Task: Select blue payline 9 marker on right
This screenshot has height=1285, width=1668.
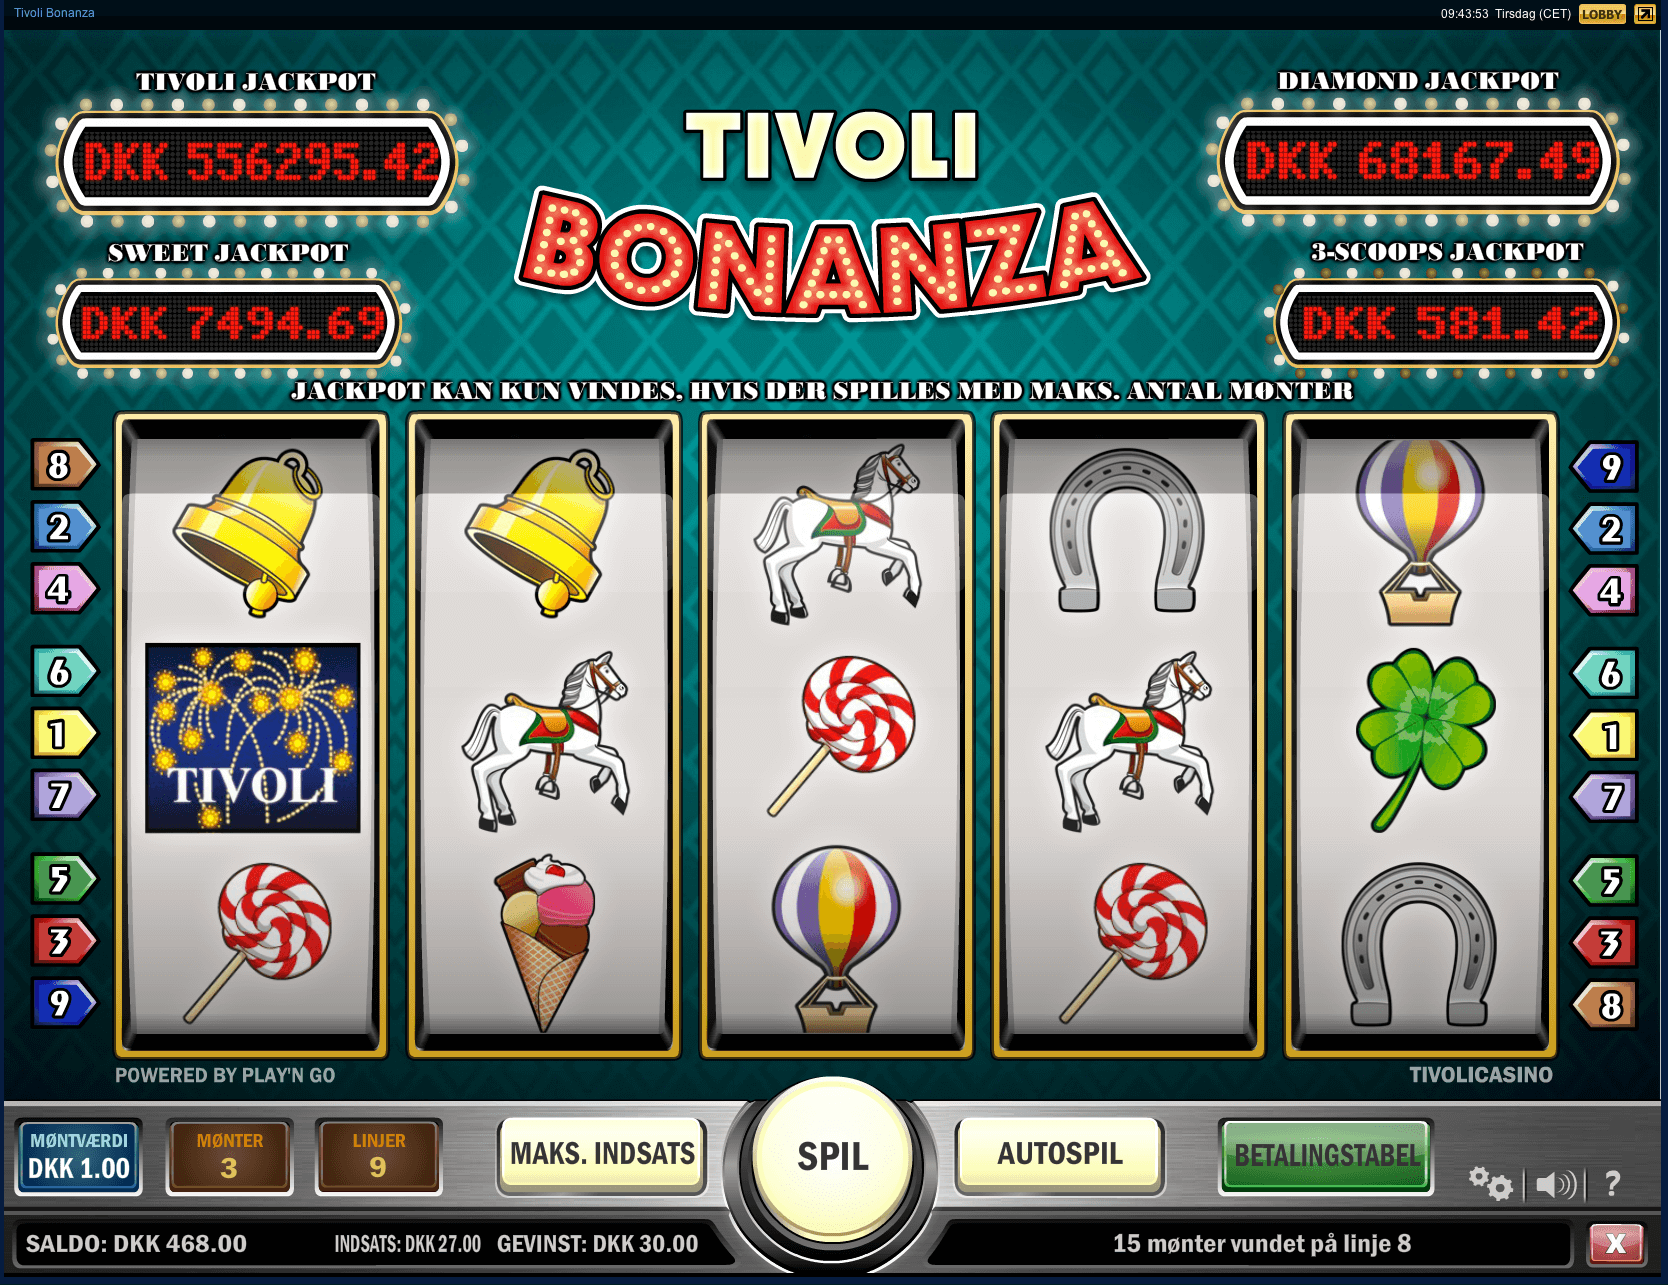Action: pyautogui.click(x=1605, y=467)
